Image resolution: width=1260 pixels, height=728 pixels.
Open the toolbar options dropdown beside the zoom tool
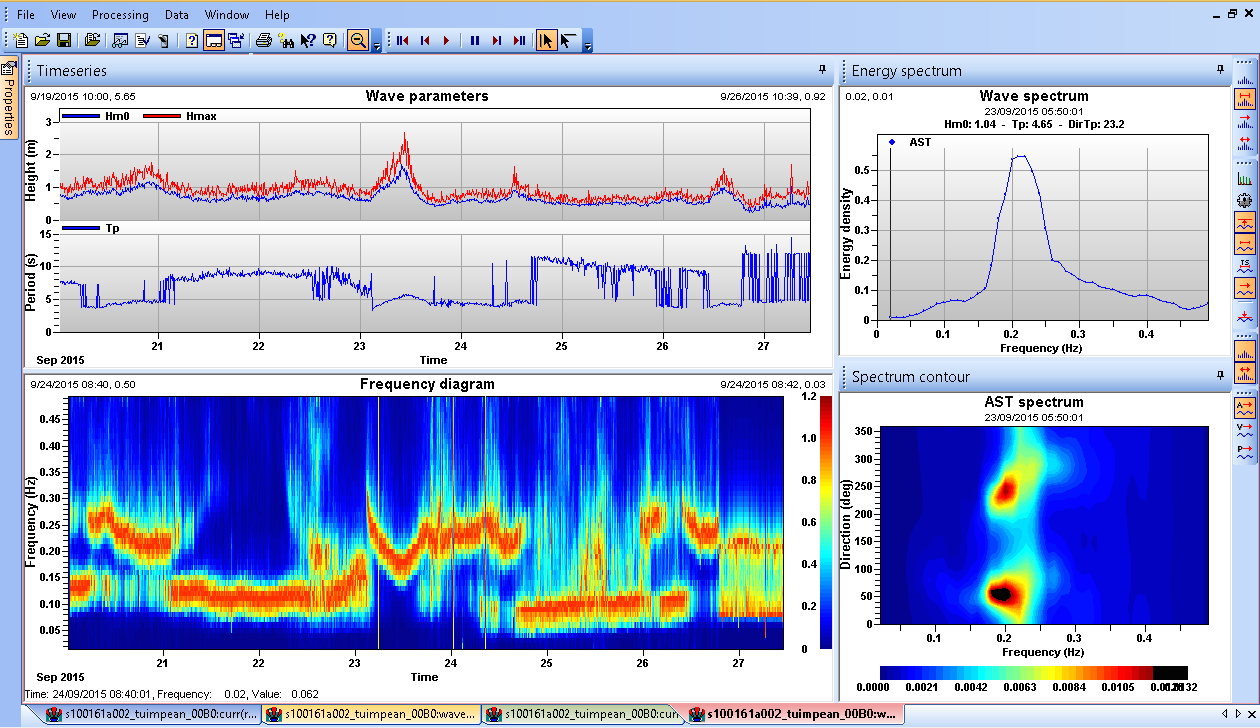377,46
